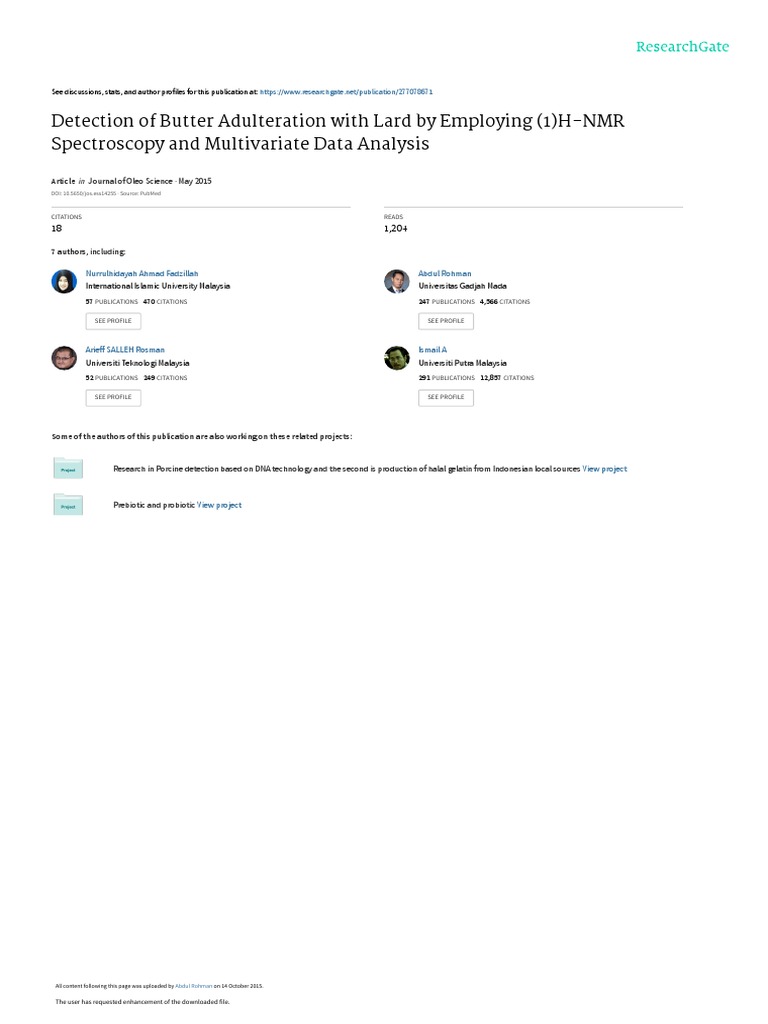768x1024 pixels.
Task: Open View project for Prebiotic and probiotic
Action: [x=219, y=505]
